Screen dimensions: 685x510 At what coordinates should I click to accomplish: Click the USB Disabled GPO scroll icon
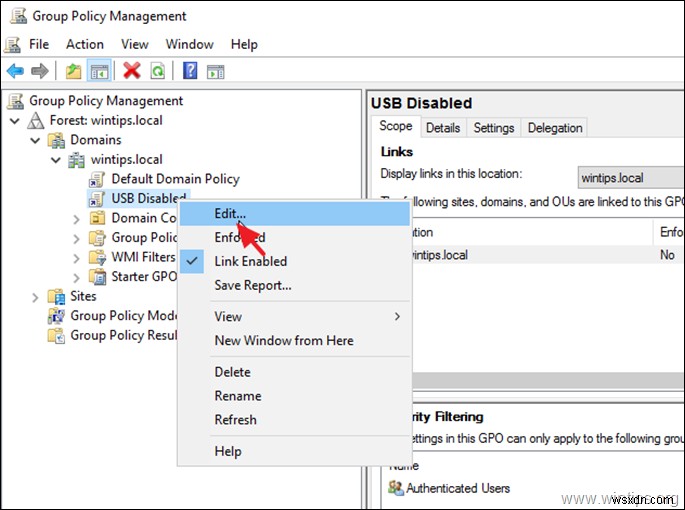pos(97,199)
